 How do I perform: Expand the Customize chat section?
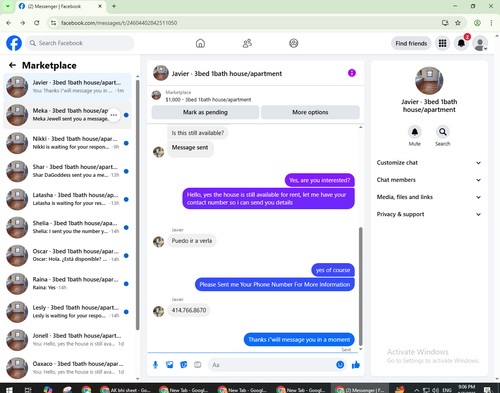pos(429,163)
